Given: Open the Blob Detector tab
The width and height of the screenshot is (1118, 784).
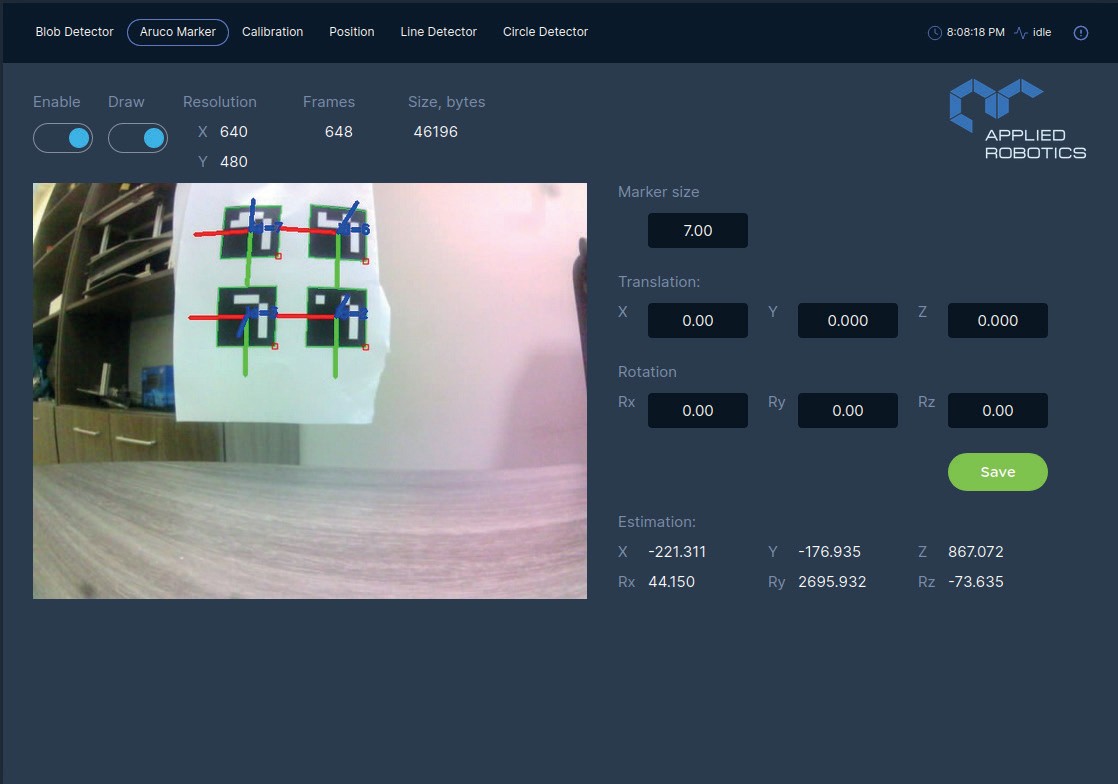Looking at the screenshot, I should [75, 32].
